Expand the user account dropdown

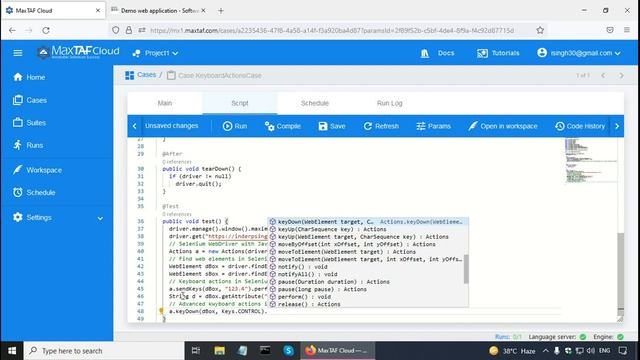[579, 53]
